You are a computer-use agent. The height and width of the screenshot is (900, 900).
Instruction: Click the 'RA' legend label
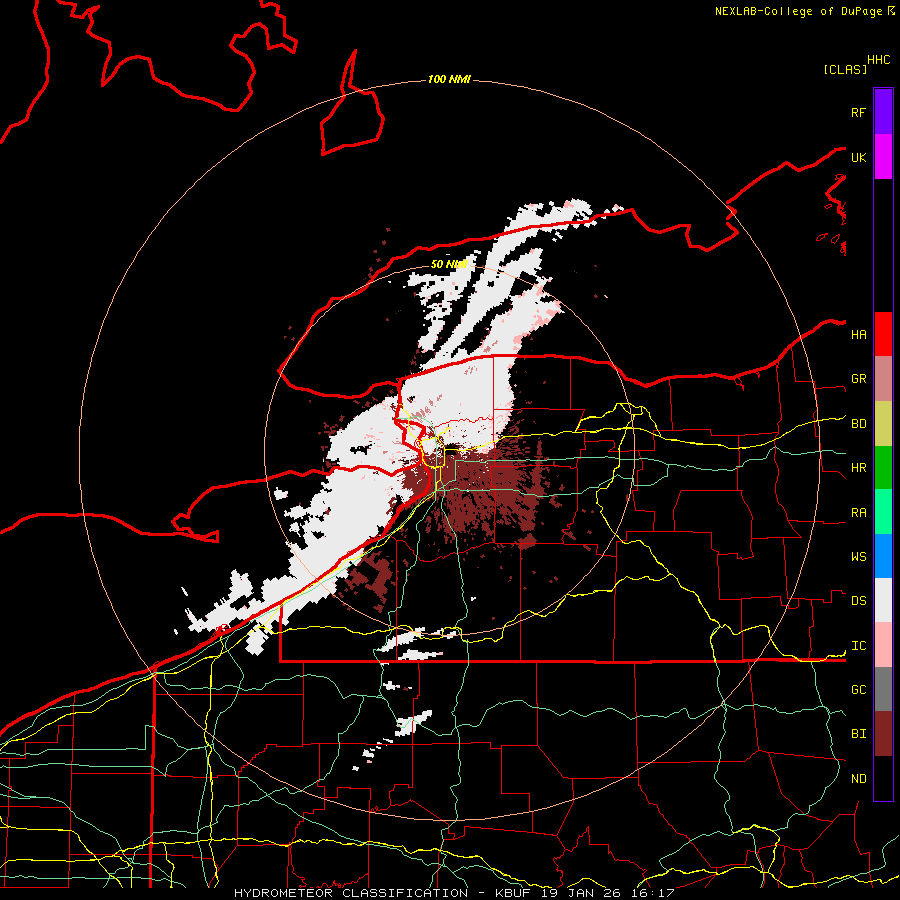(x=859, y=513)
